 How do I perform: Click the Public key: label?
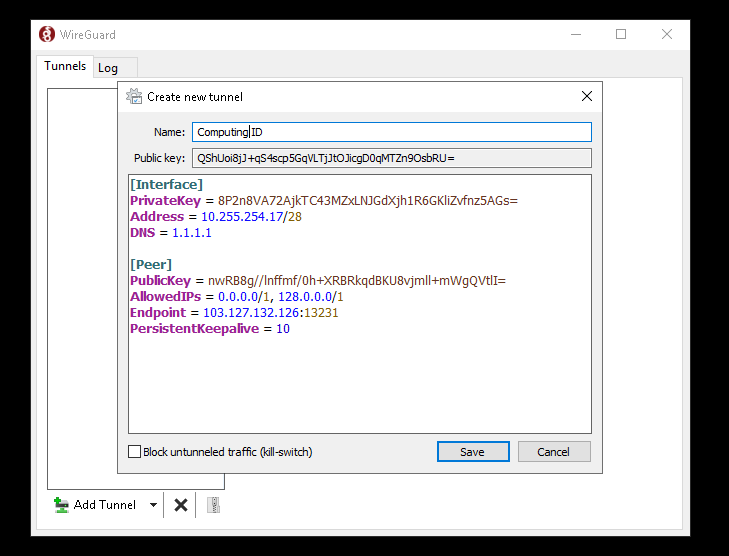click(159, 158)
